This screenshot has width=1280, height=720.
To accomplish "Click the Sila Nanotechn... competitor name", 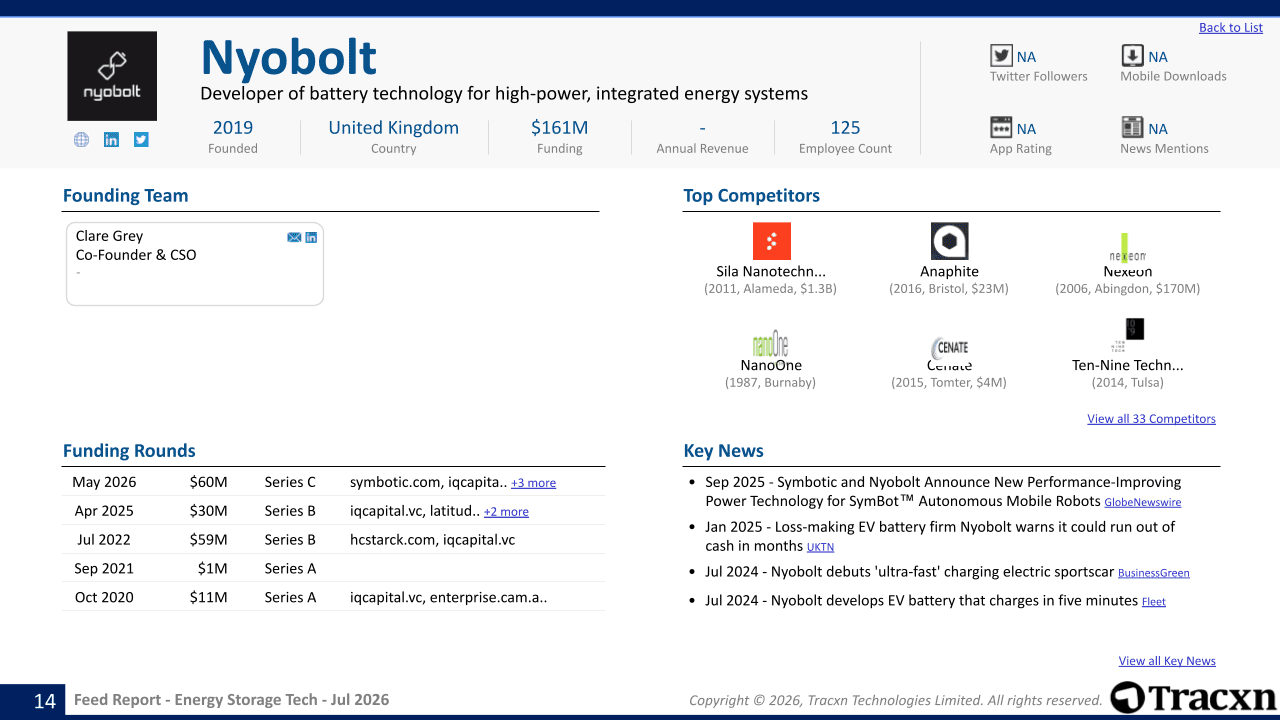I will pyautogui.click(x=771, y=271).
